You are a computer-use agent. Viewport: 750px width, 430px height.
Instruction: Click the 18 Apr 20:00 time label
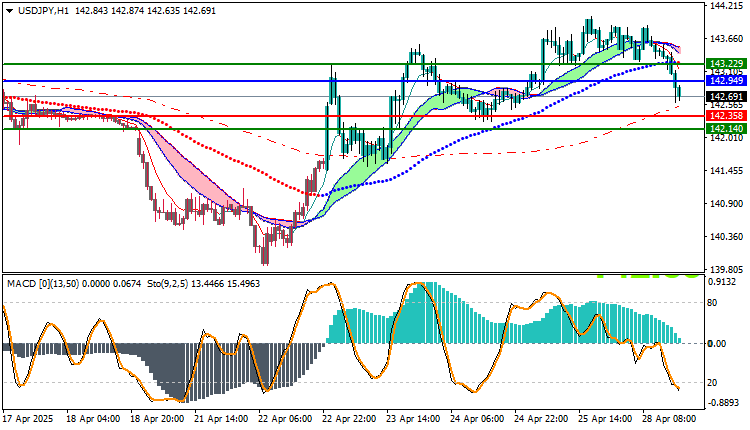157,419
